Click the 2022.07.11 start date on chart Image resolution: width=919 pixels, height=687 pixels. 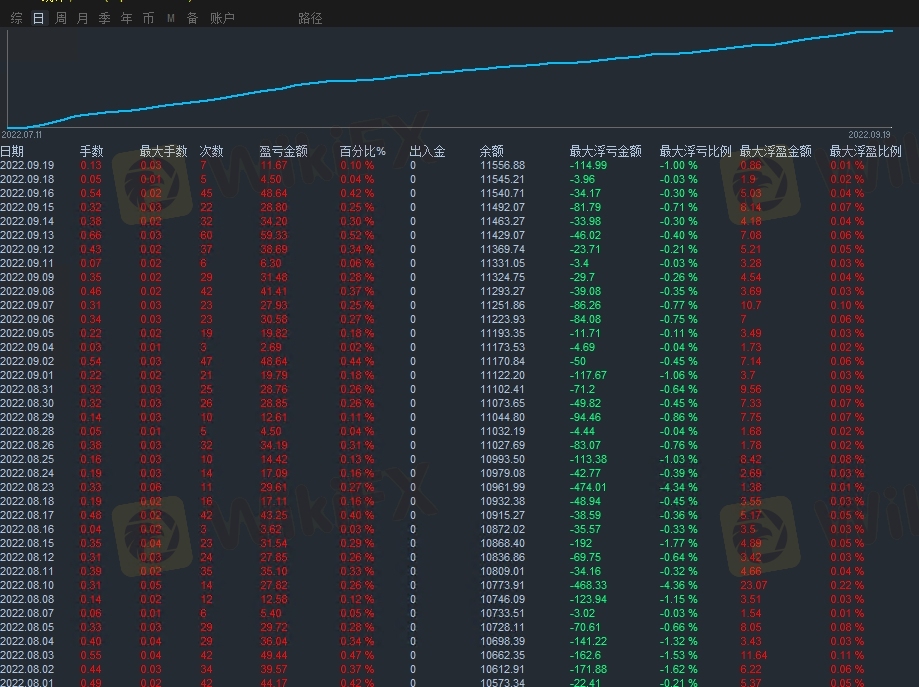click(22, 133)
